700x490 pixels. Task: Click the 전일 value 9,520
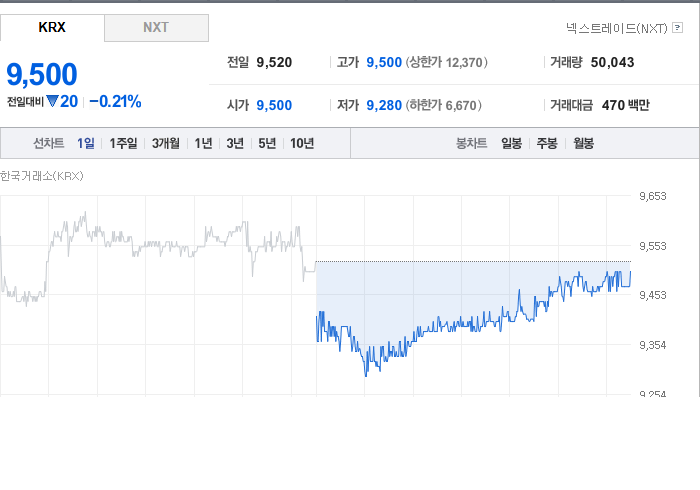click(274, 62)
